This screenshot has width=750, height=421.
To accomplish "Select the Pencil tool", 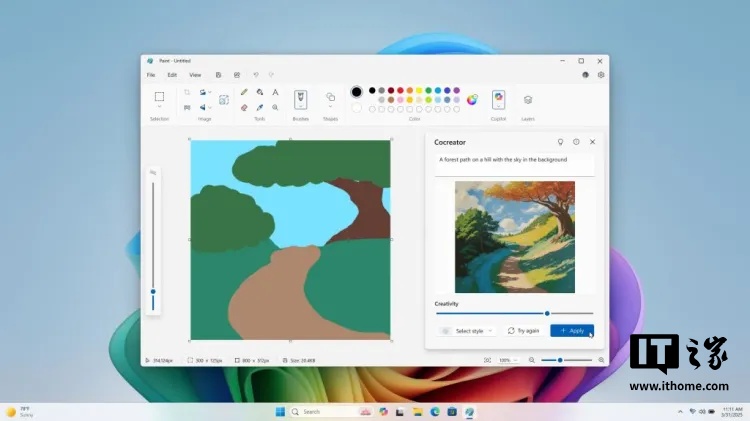I will click(244, 92).
